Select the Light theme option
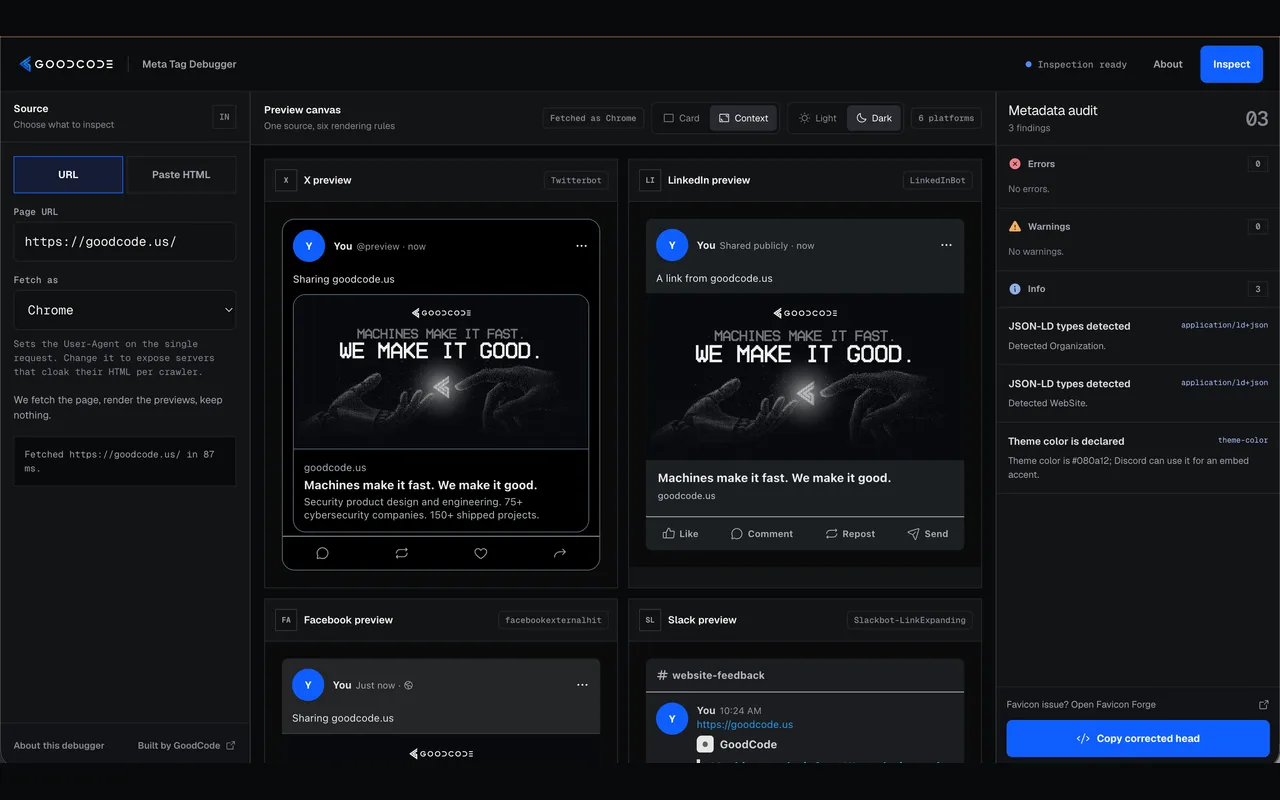 coord(817,118)
